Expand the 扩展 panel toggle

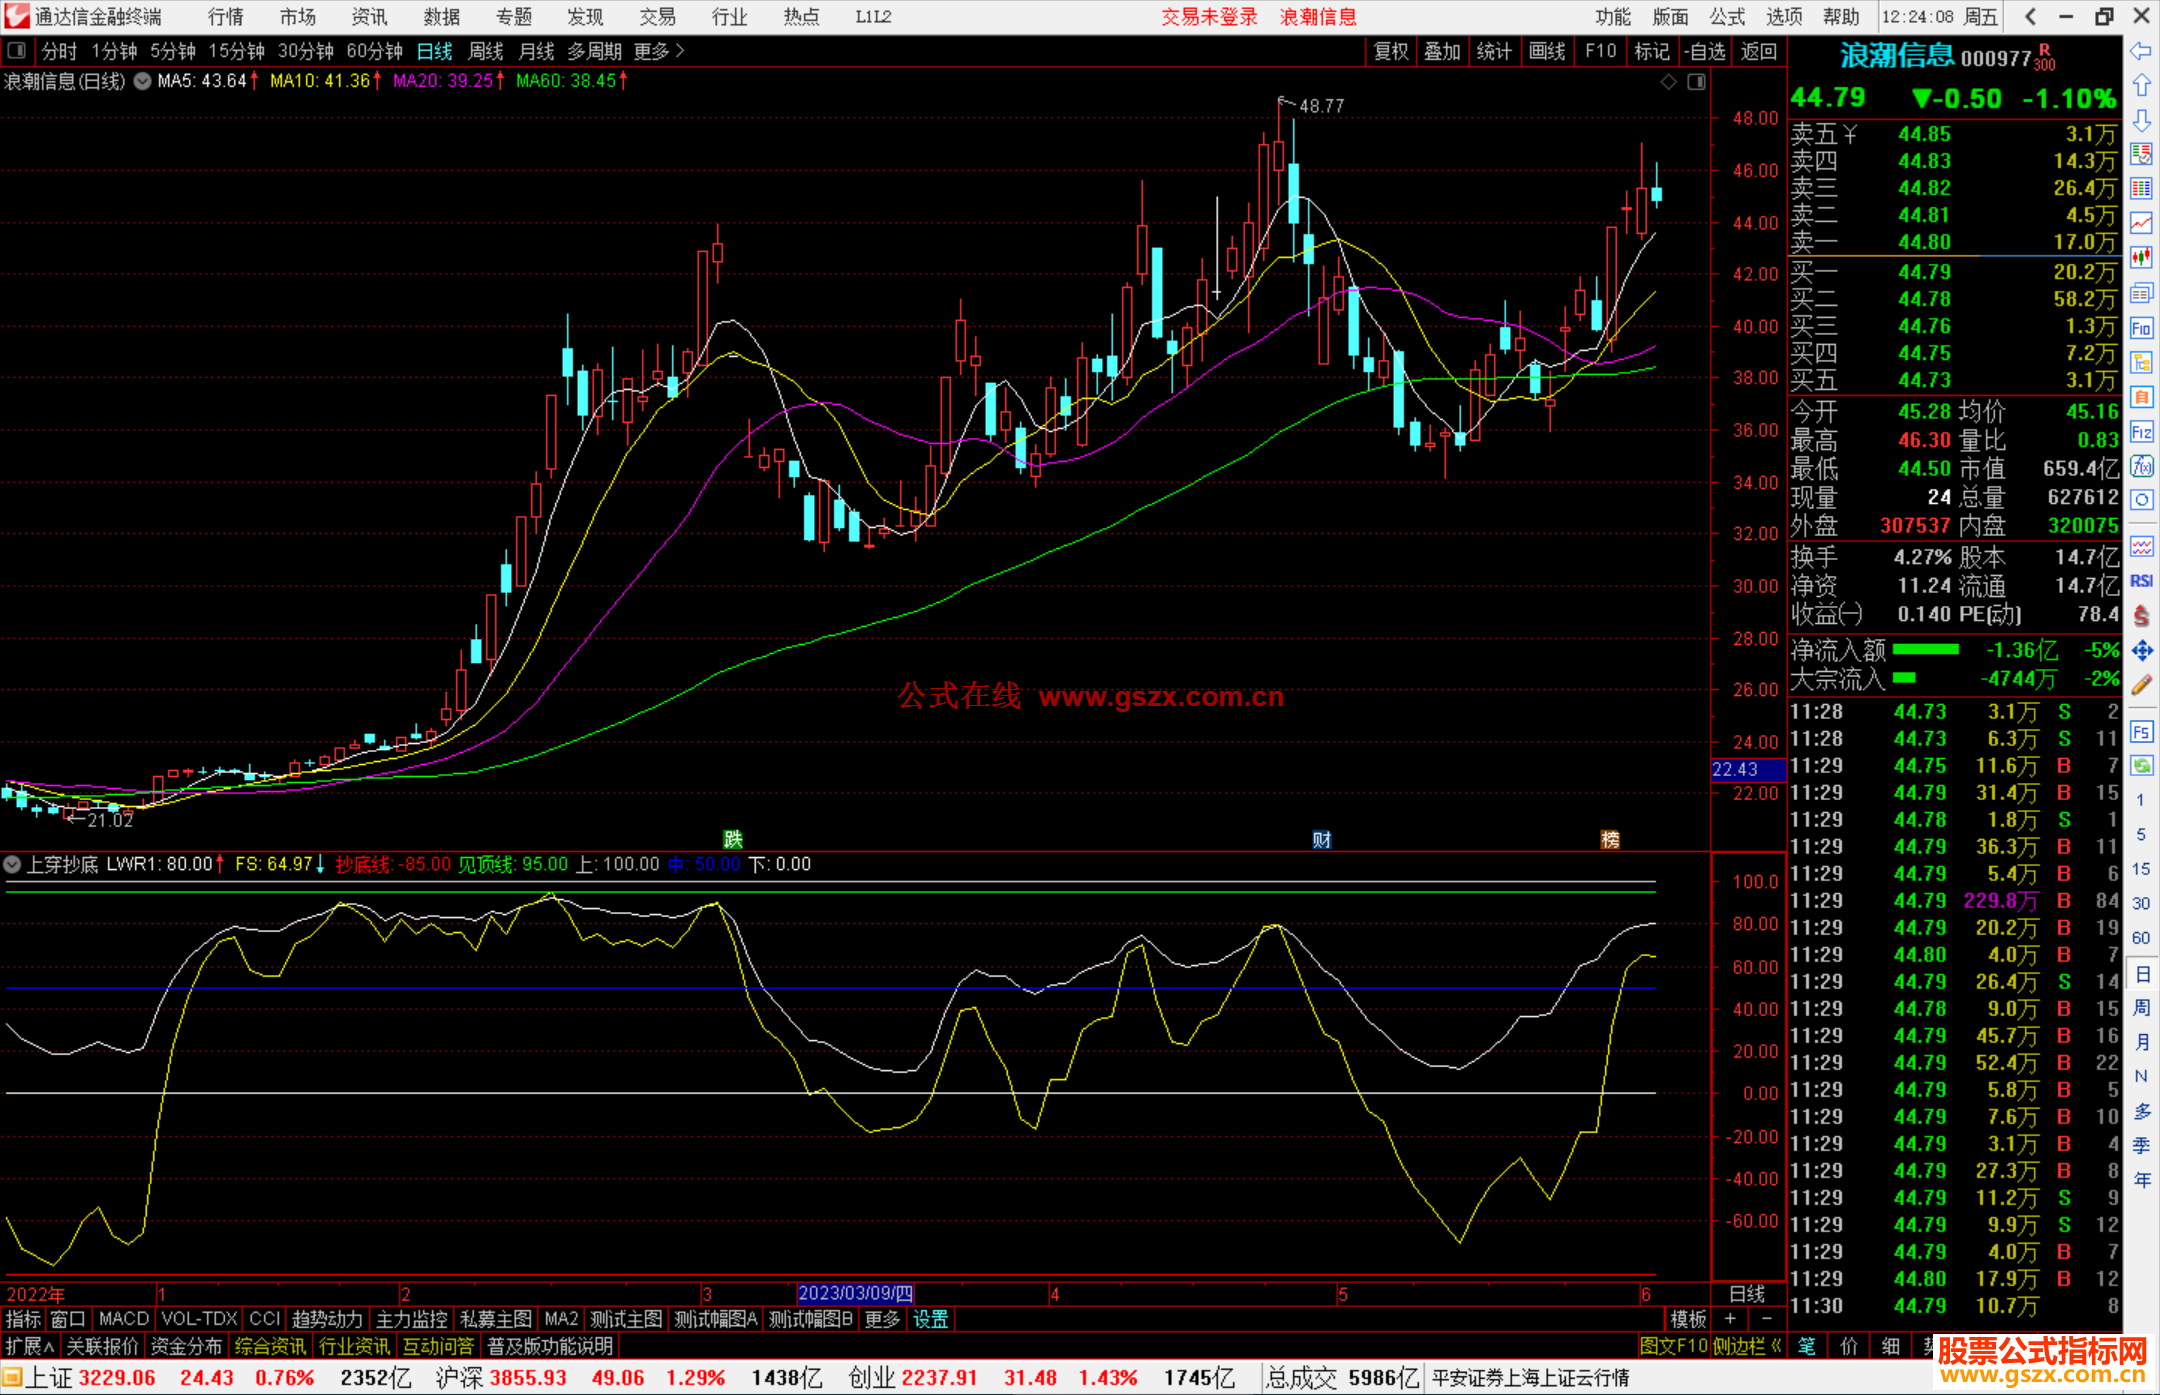(x=29, y=1346)
